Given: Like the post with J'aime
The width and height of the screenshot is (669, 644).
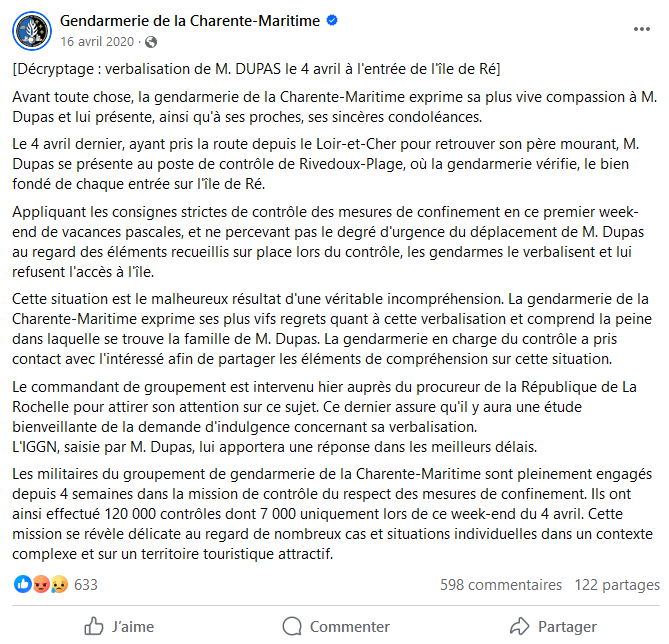Looking at the screenshot, I should pos(119,627).
